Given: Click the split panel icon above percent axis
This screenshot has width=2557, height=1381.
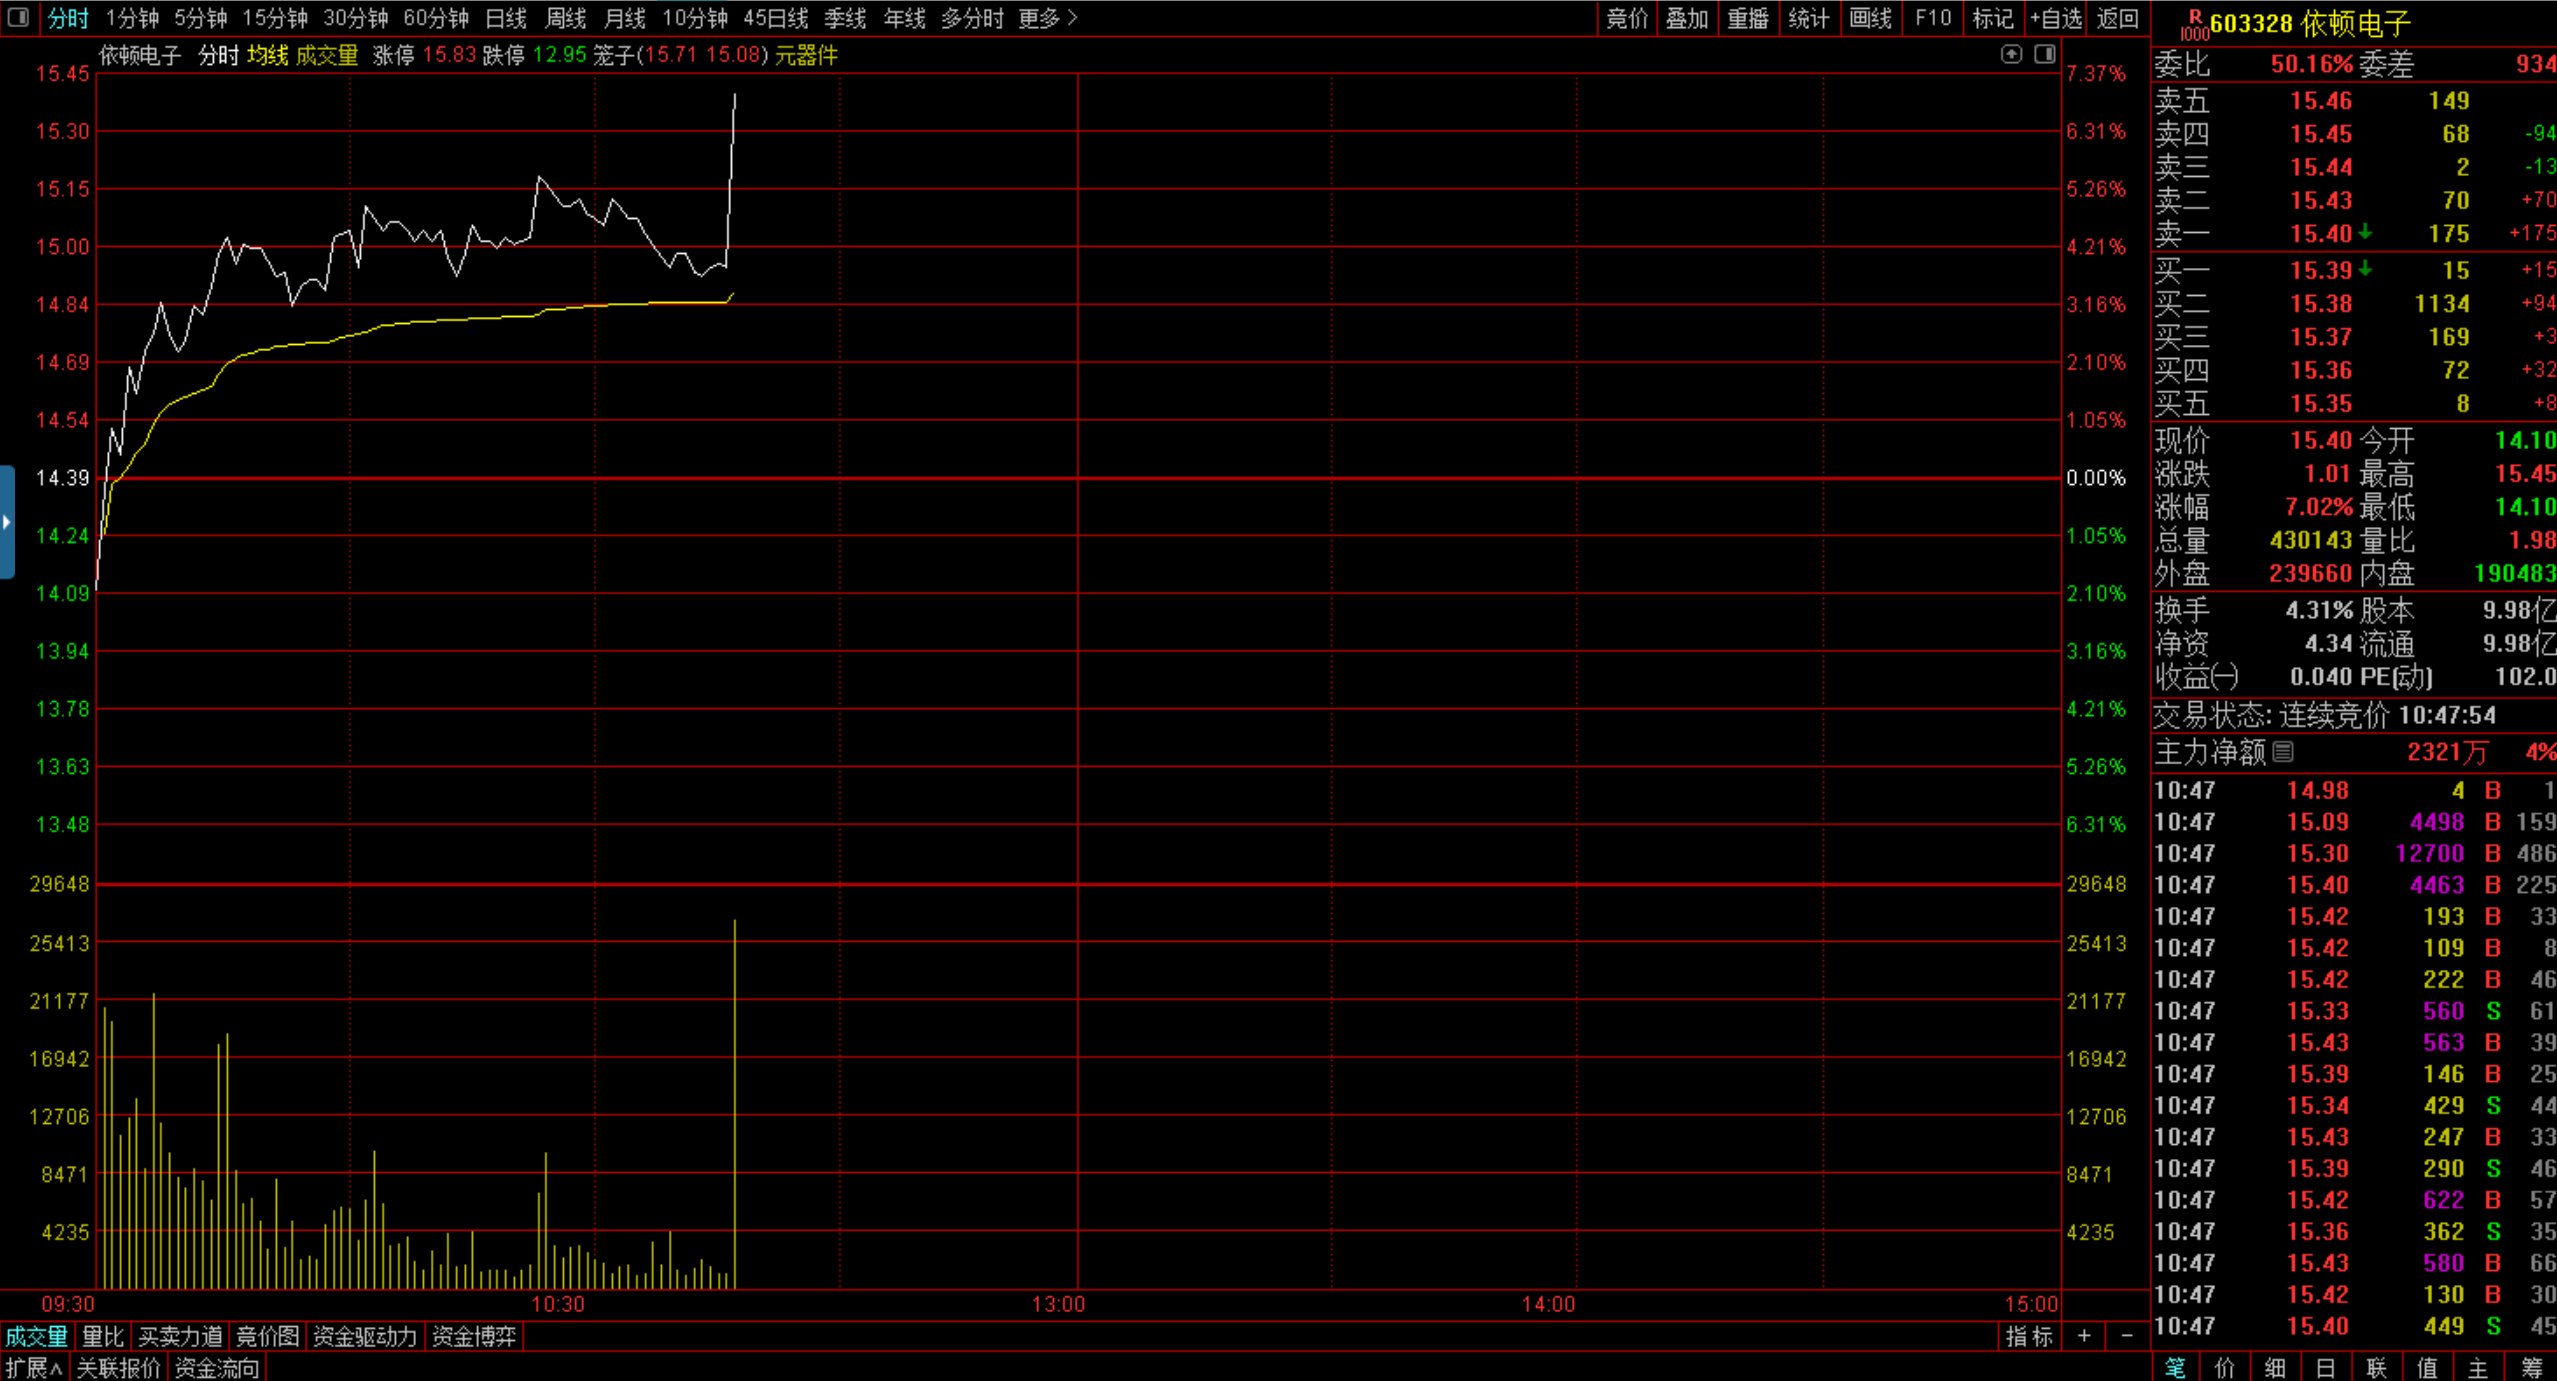Looking at the screenshot, I should tap(2045, 55).
